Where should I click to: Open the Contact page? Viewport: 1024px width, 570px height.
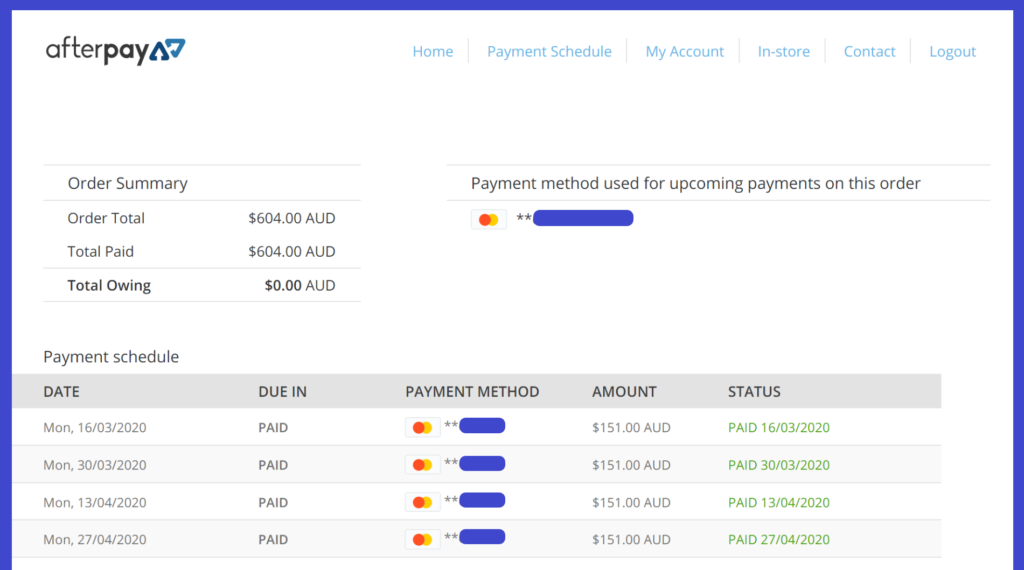coord(869,52)
